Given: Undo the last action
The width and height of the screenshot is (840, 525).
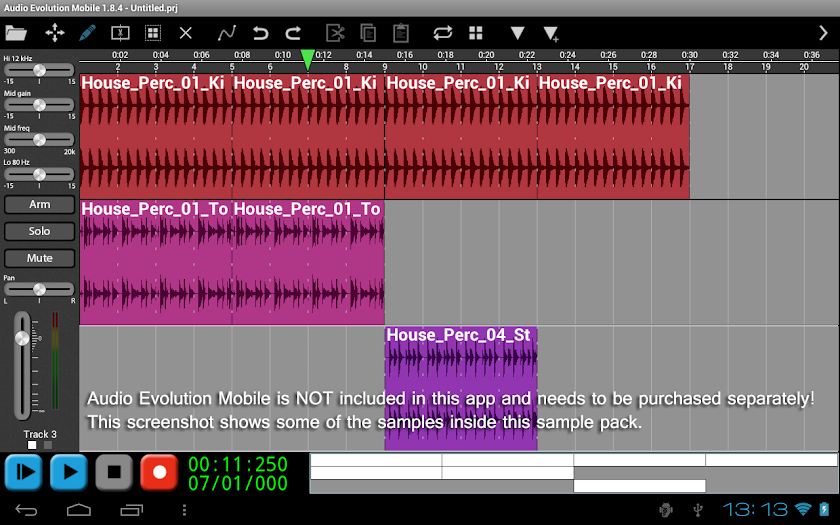Looking at the screenshot, I should click(260, 33).
